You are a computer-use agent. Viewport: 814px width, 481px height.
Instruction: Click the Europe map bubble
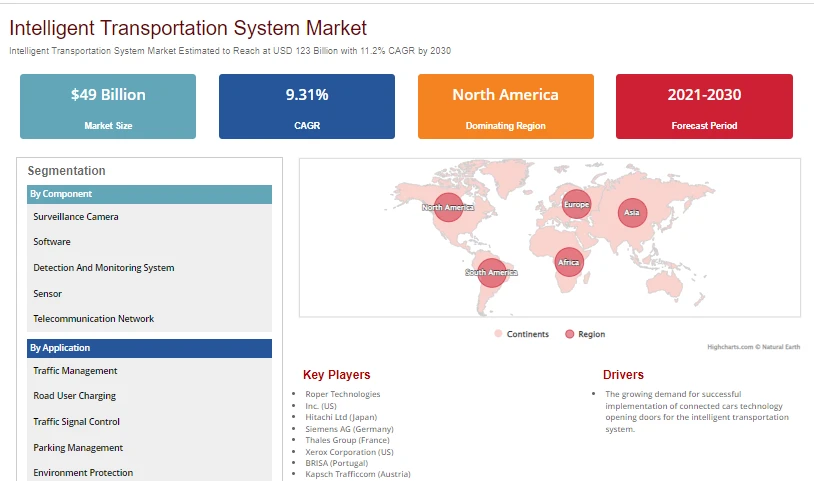pos(577,205)
